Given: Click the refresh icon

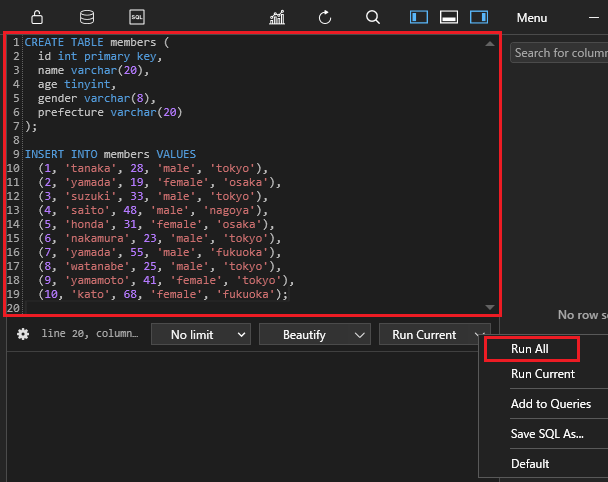Looking at the screenshot, I should click(325, 17).
